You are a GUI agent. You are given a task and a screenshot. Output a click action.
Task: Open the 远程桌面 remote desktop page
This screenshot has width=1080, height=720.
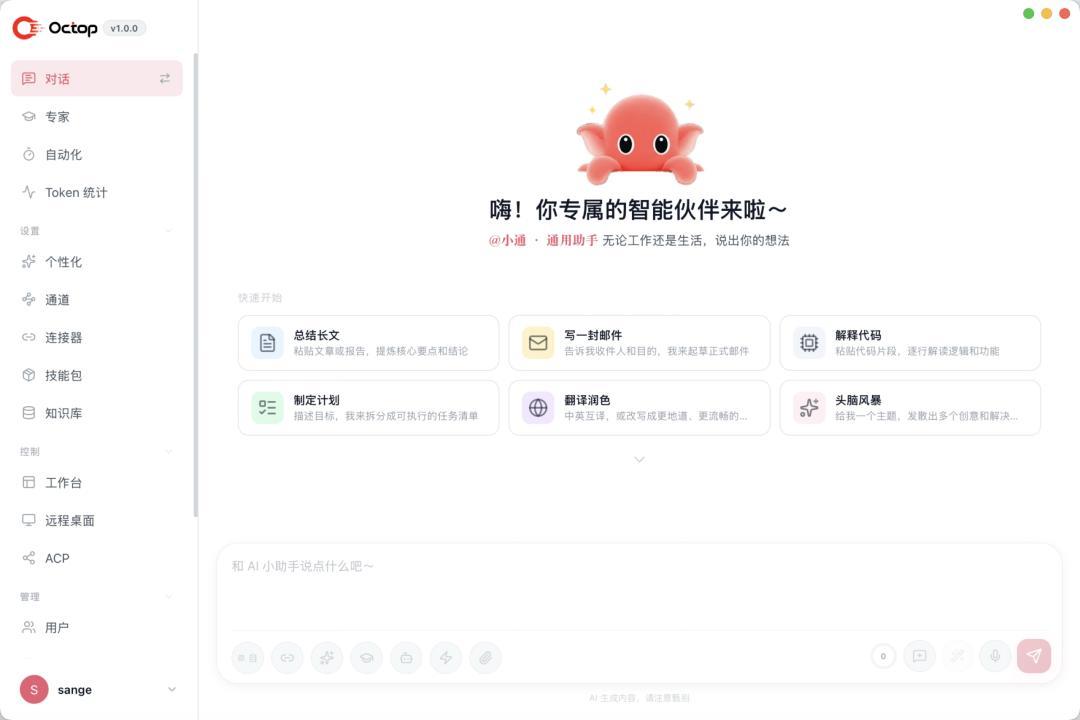pos(96,520)
